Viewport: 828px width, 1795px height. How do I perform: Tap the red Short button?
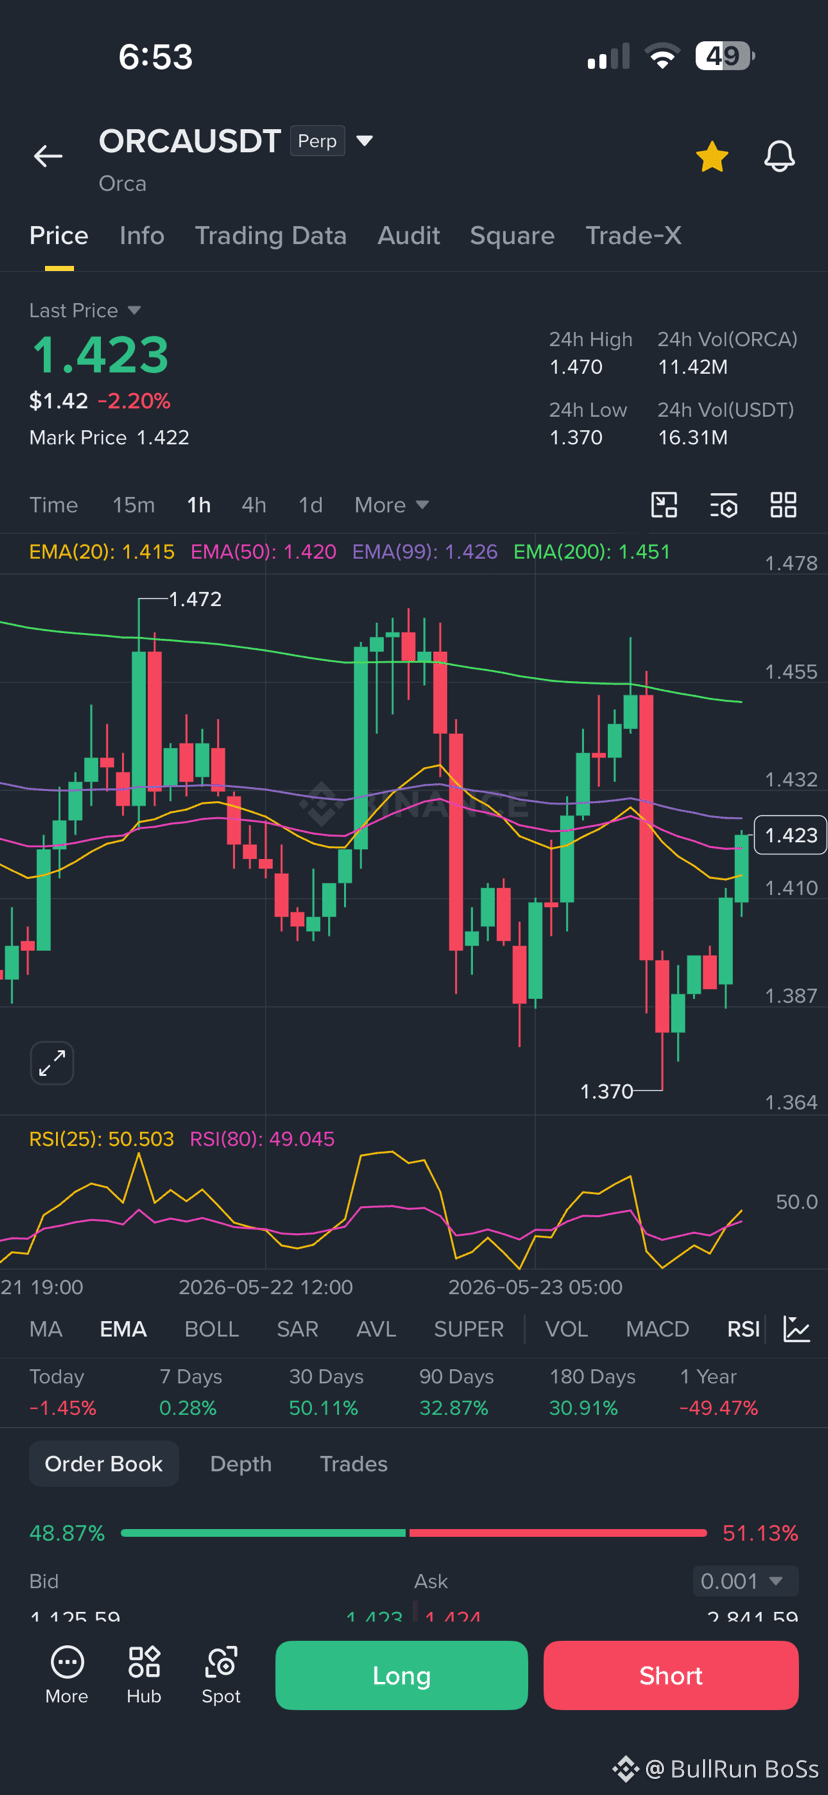[x=671, y=1675]
